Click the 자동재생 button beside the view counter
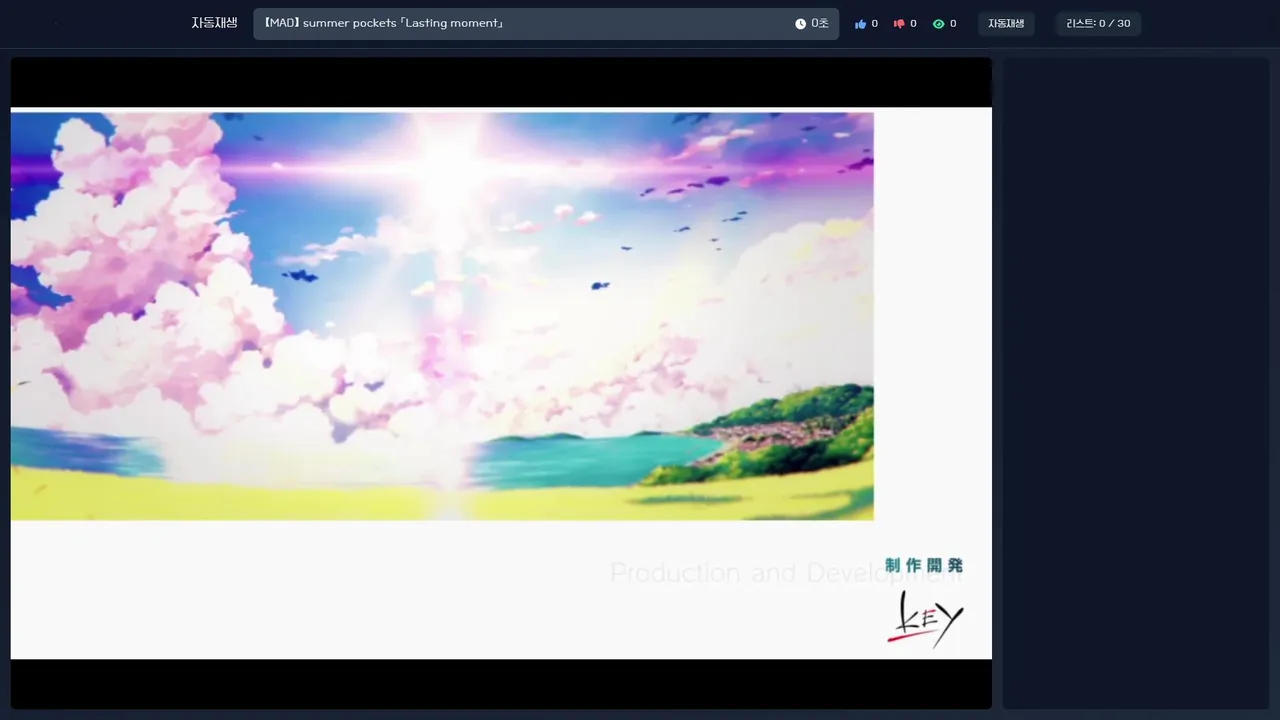This screenshot has width=1280, height=720. 1006,24
